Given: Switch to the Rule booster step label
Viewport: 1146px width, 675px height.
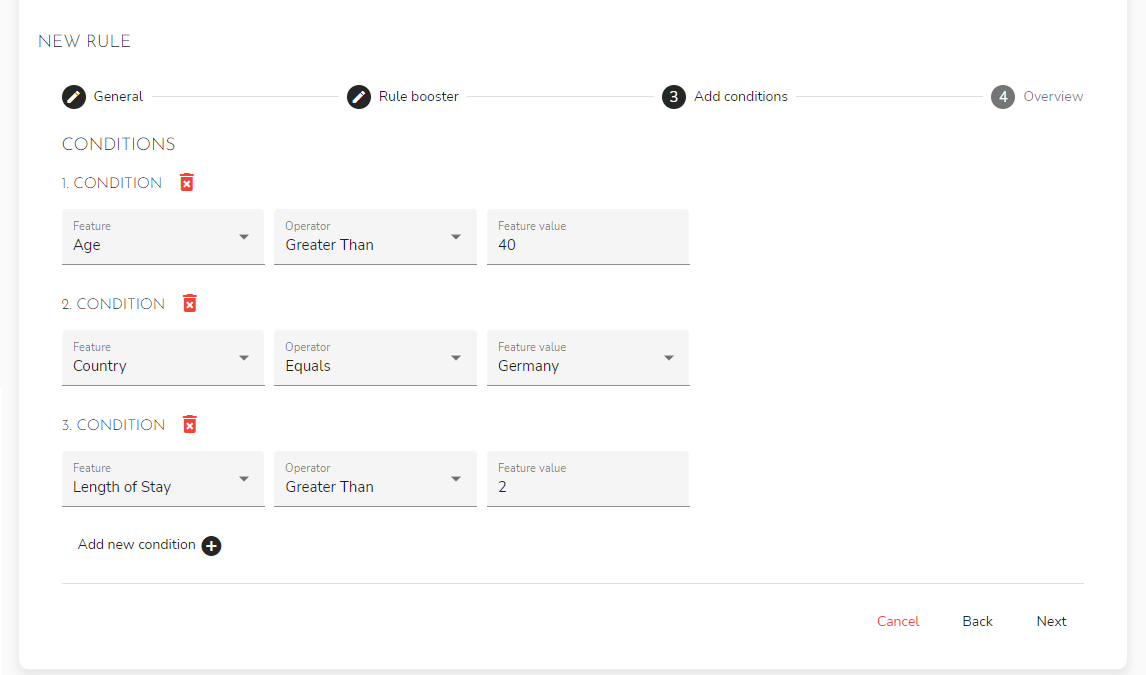Looking at the screenshot, I should [418, 97].
